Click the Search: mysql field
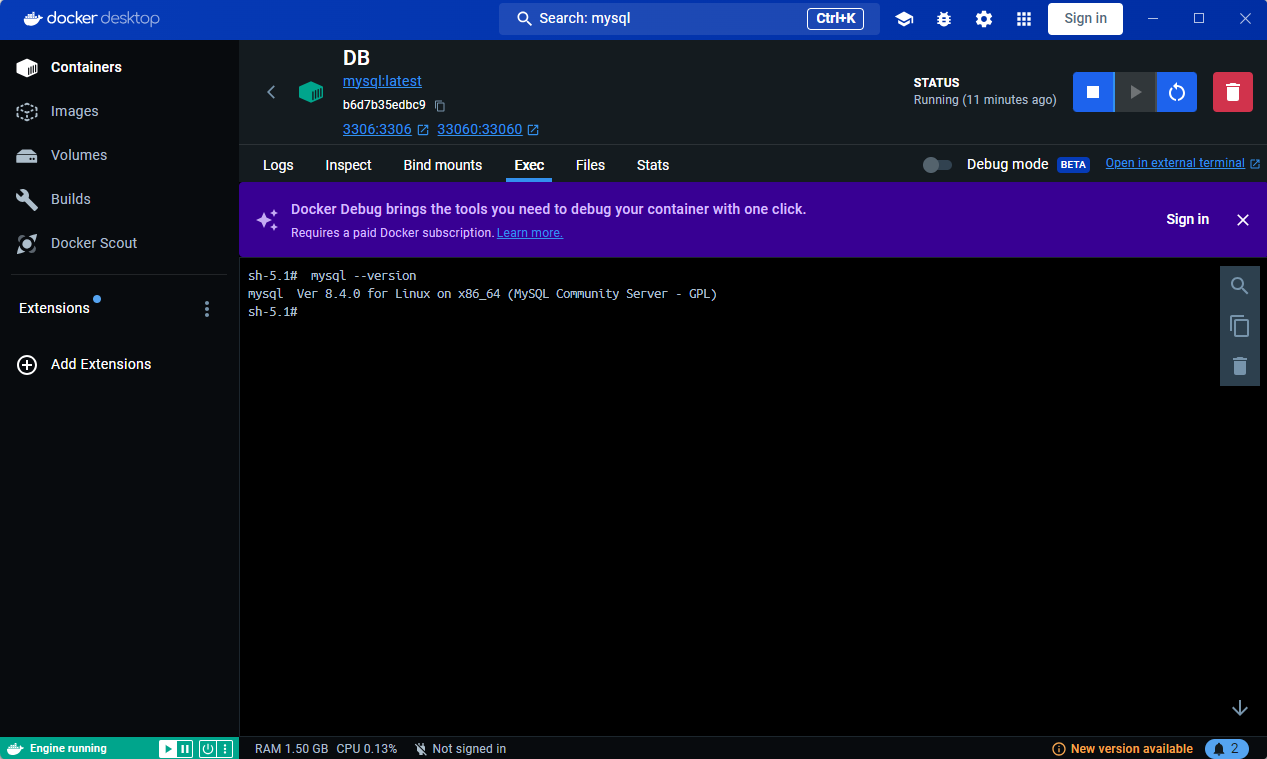 (689, 18)
